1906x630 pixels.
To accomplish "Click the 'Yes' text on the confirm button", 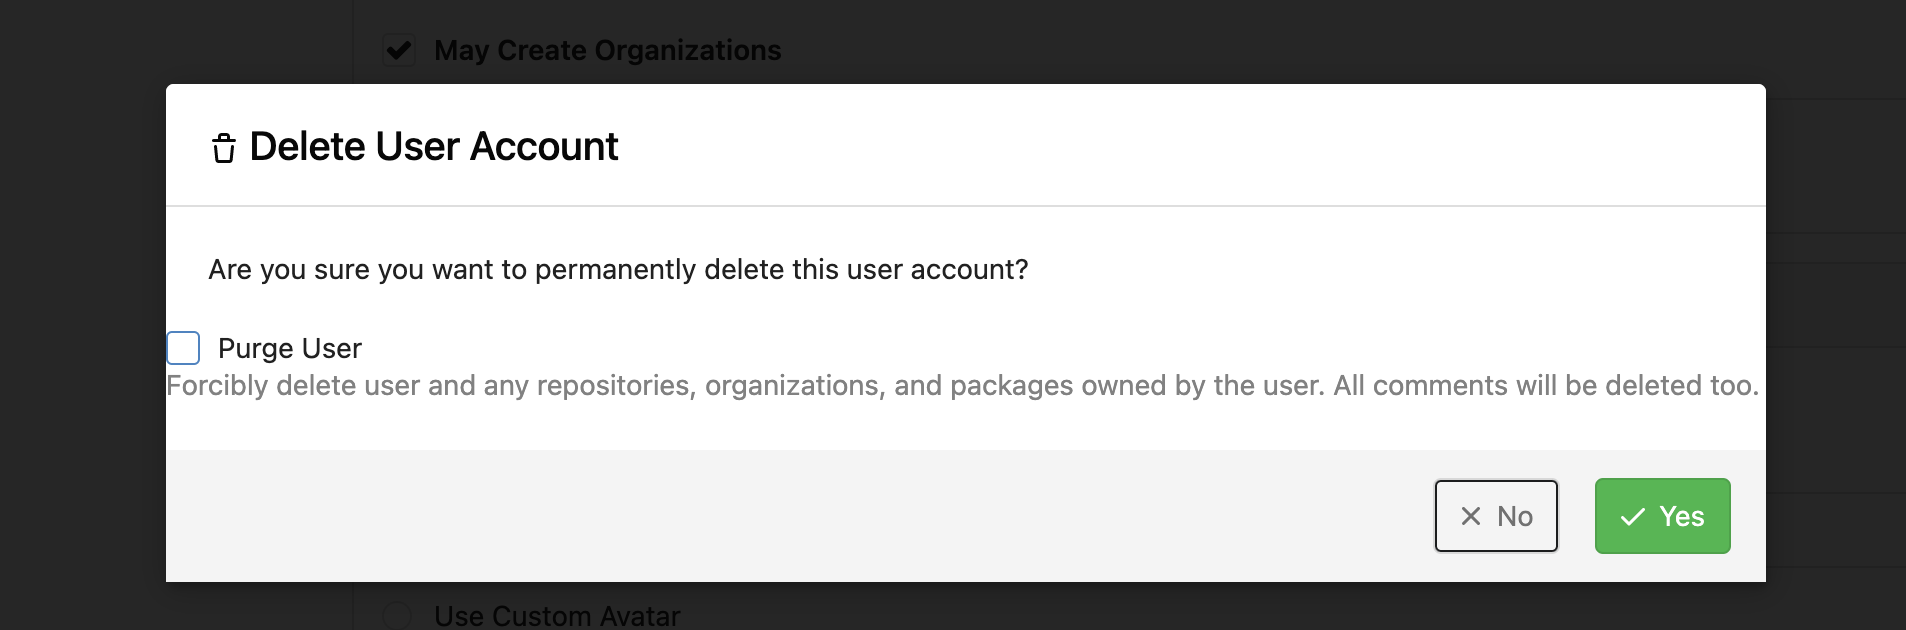I will [1682, 516].
